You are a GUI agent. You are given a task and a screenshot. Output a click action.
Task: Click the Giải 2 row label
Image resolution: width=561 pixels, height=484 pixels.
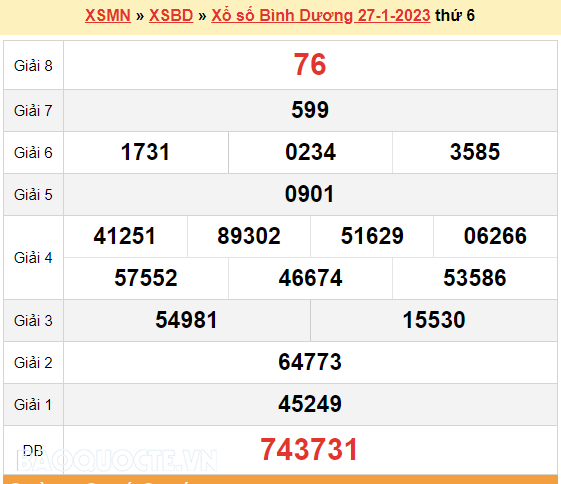33,363
